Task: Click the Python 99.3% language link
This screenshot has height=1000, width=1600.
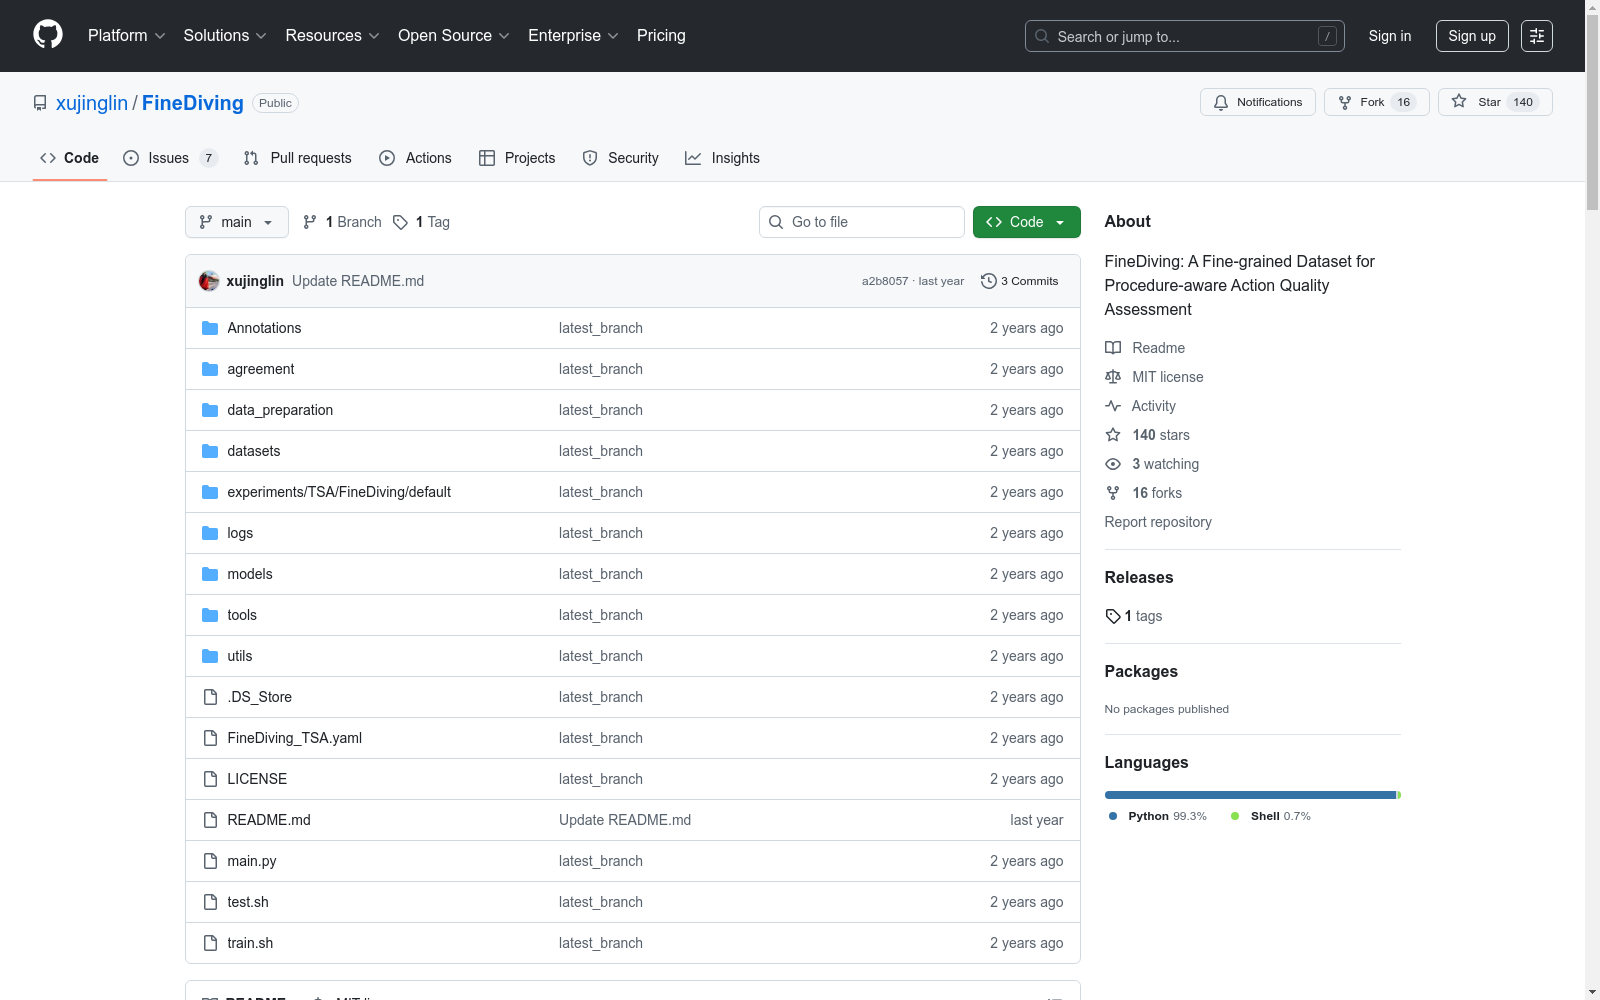Action: 1158,816
